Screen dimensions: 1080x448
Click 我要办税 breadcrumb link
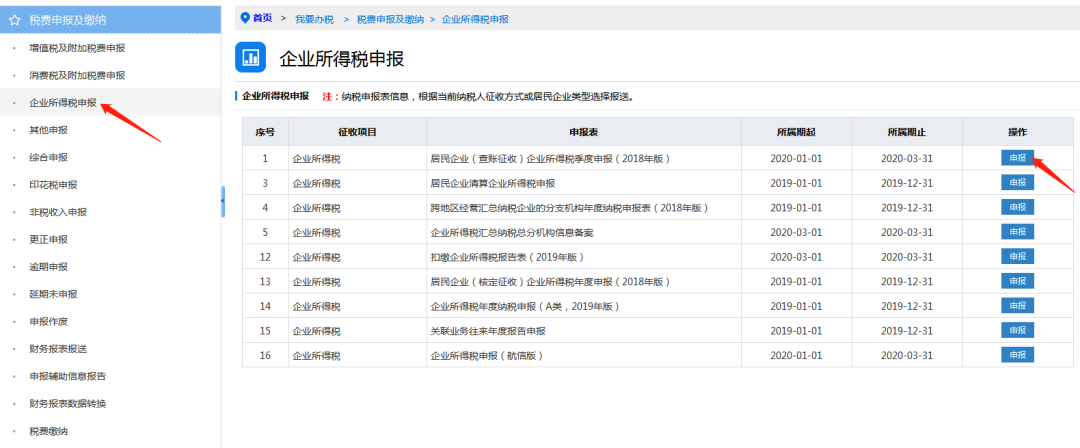pyautogui.click(x=314, y=19)
